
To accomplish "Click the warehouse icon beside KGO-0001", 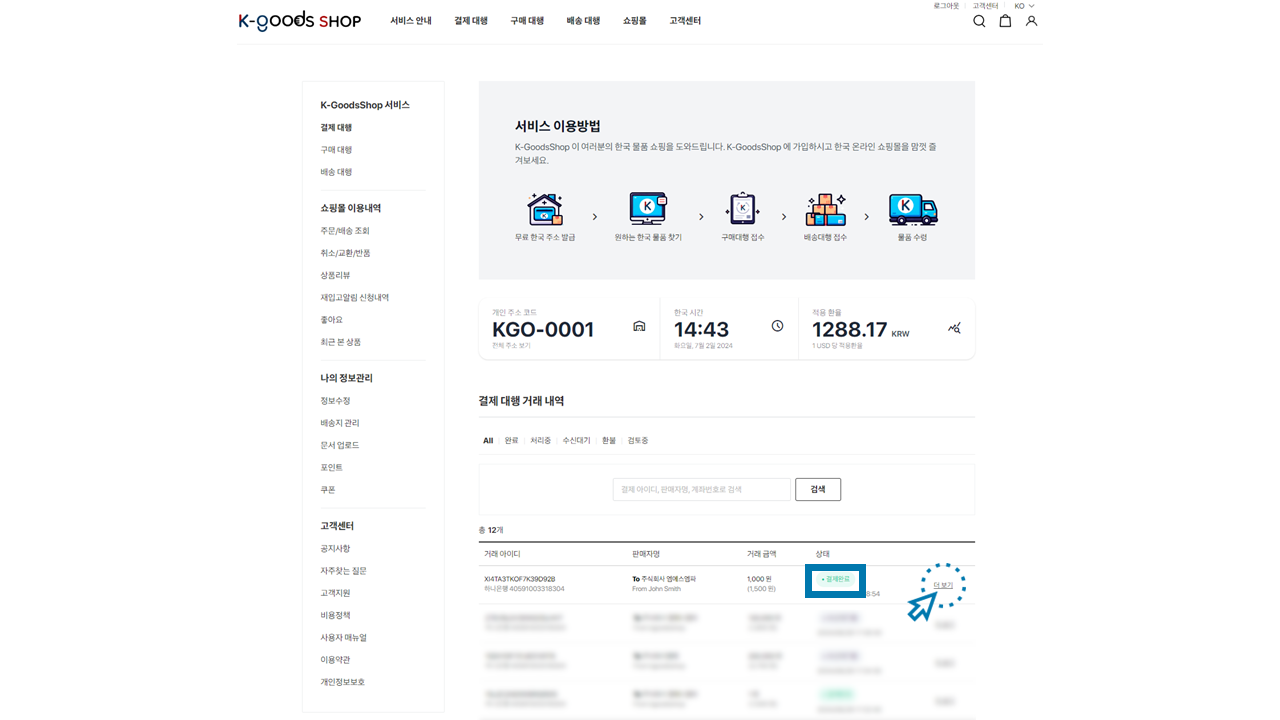I will point(639,327).
